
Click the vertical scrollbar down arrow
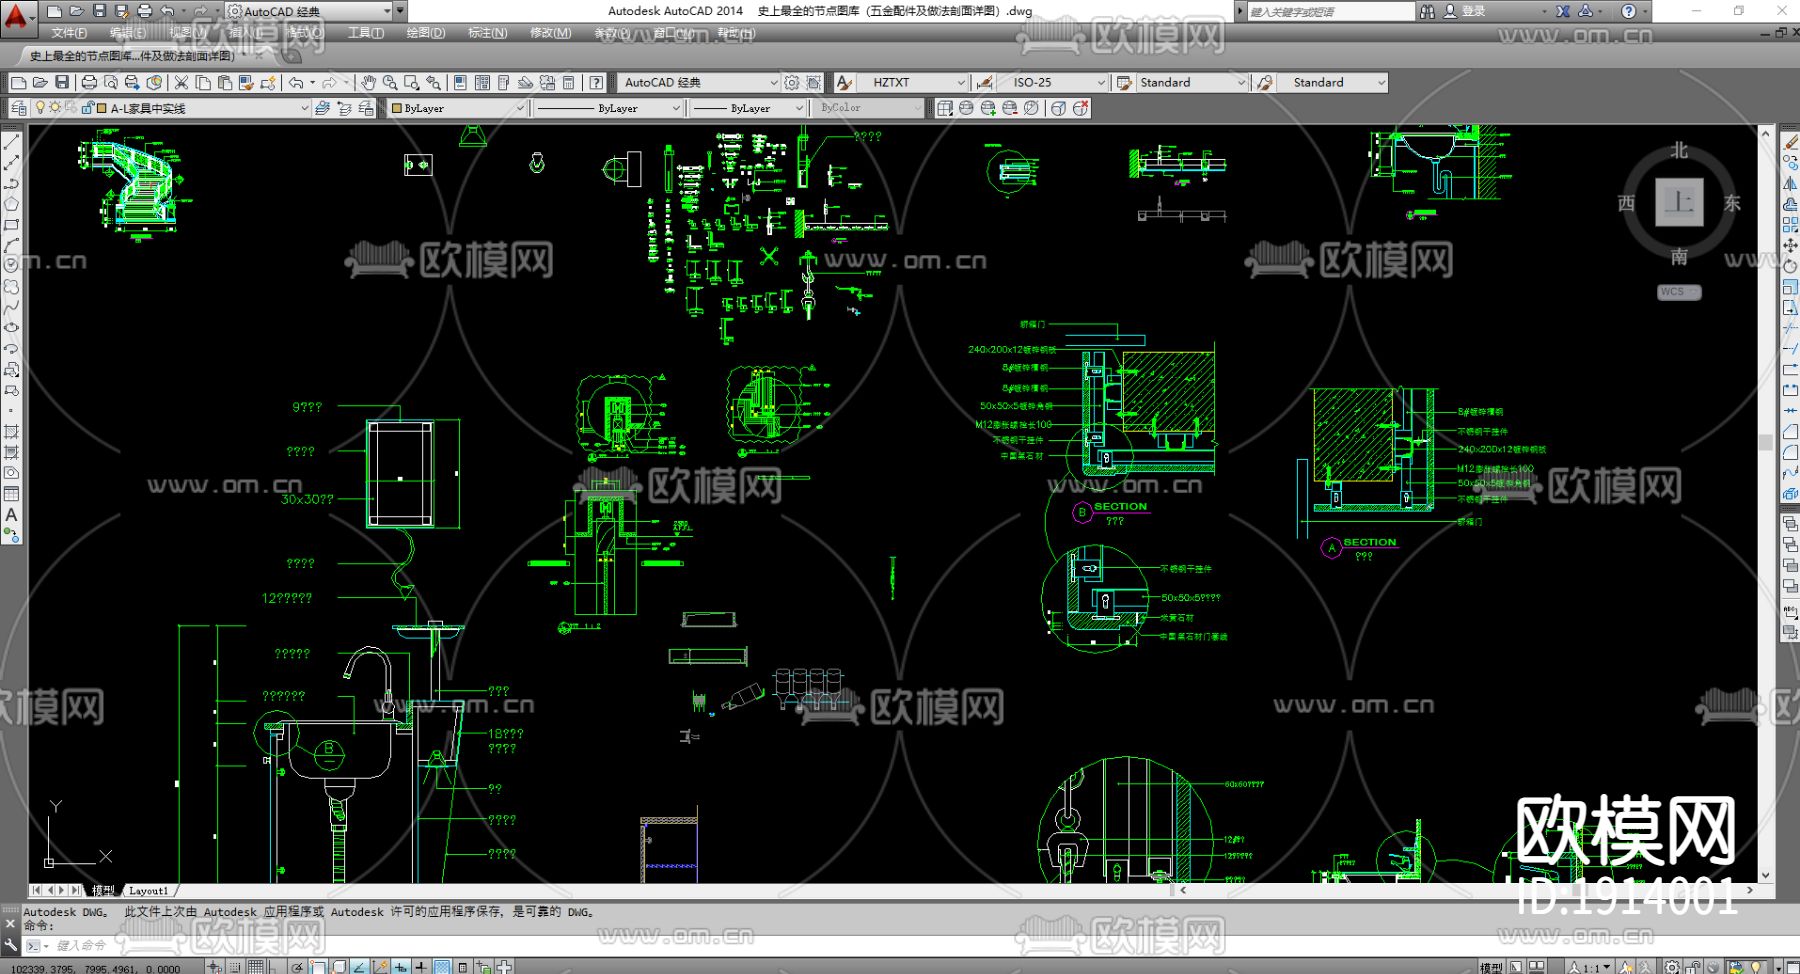tap(1765, 875)
